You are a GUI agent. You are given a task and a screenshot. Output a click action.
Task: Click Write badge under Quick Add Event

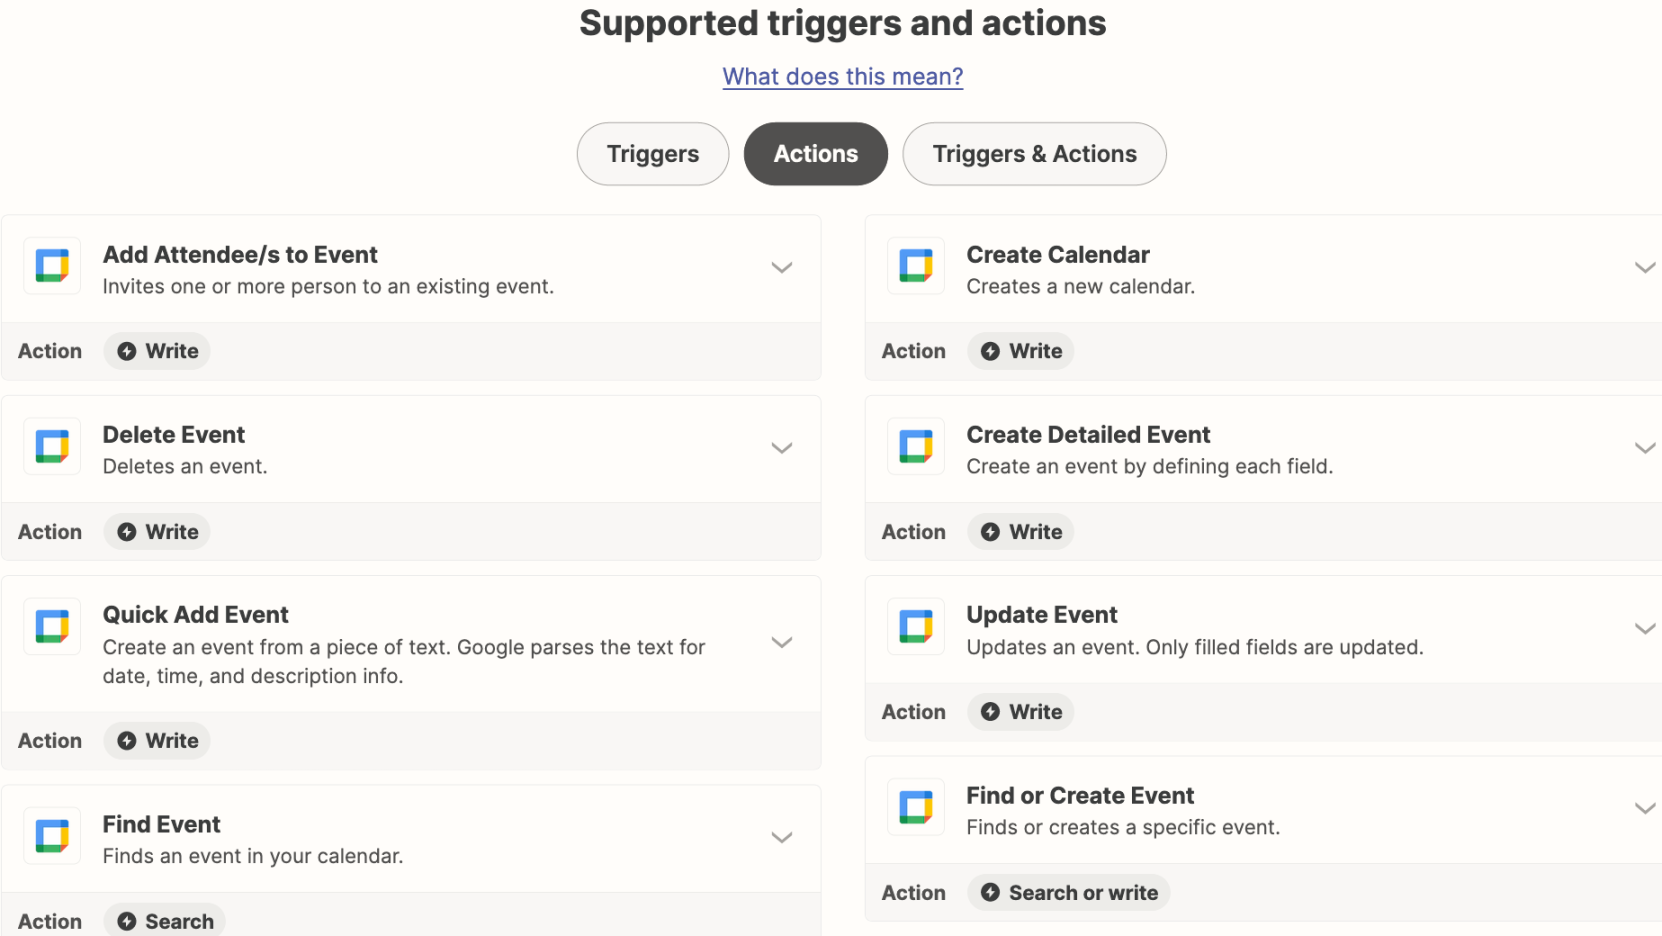coord(157,741)
